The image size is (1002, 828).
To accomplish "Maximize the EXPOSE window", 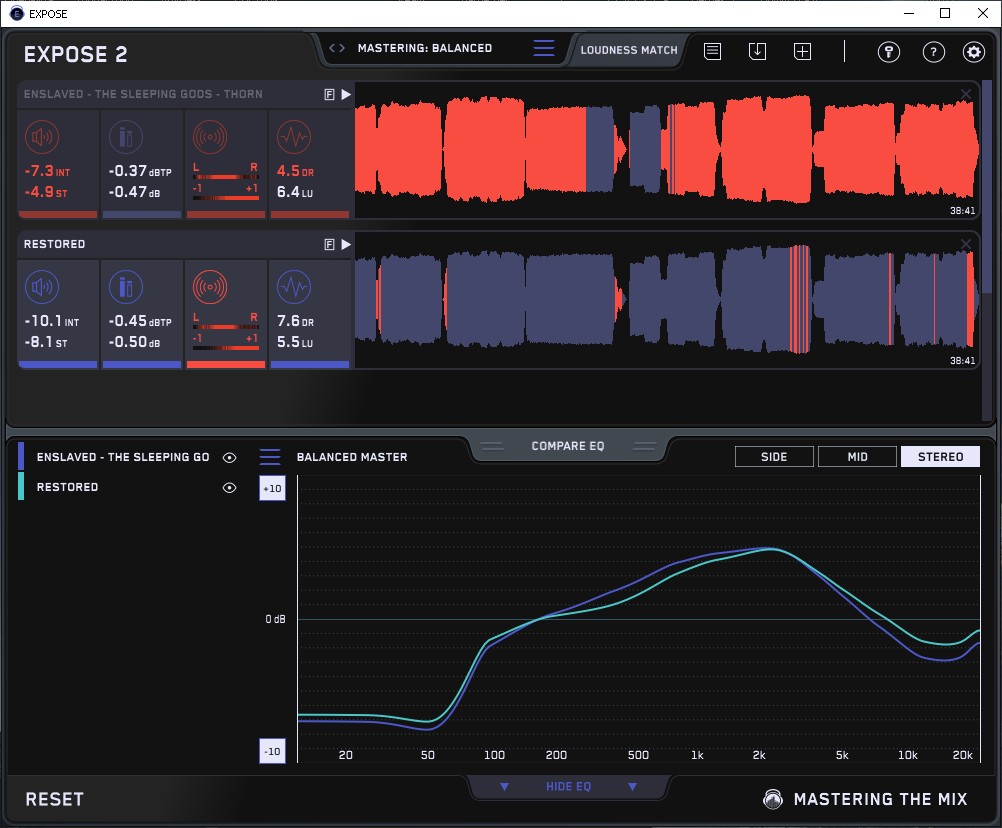I will [945, 13].
